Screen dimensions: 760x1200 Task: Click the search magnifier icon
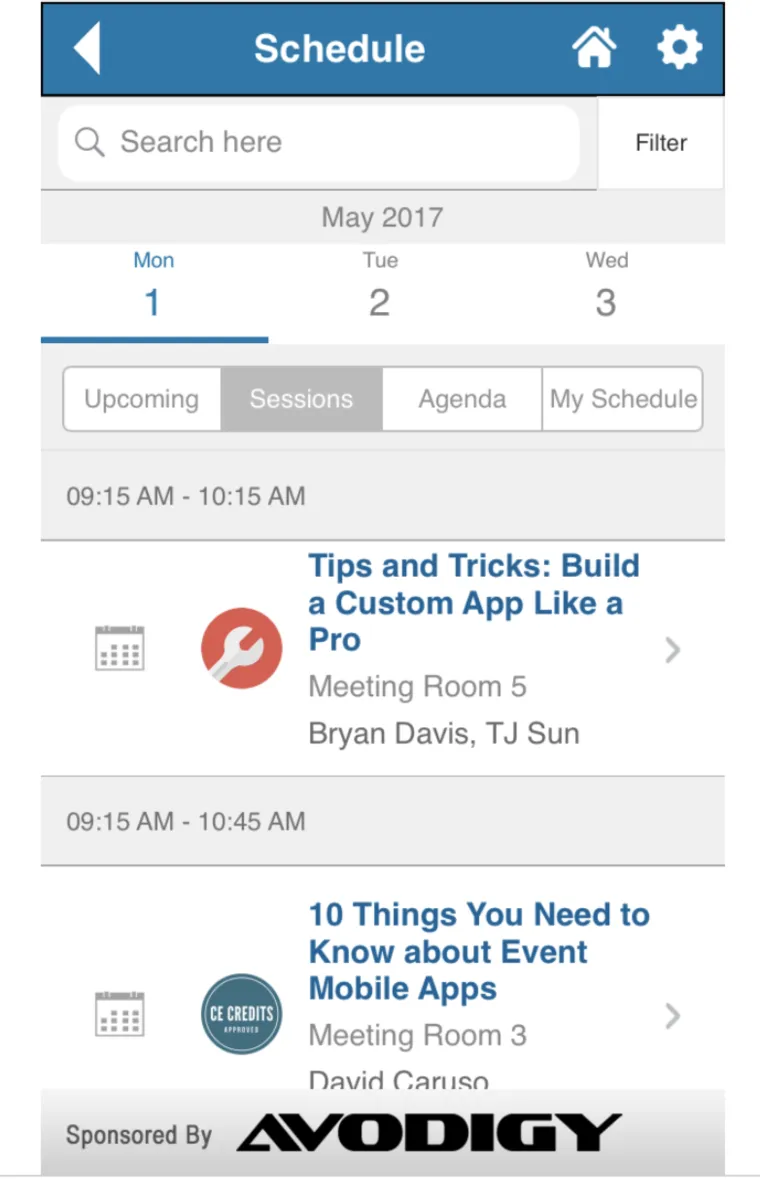[89, 142]
